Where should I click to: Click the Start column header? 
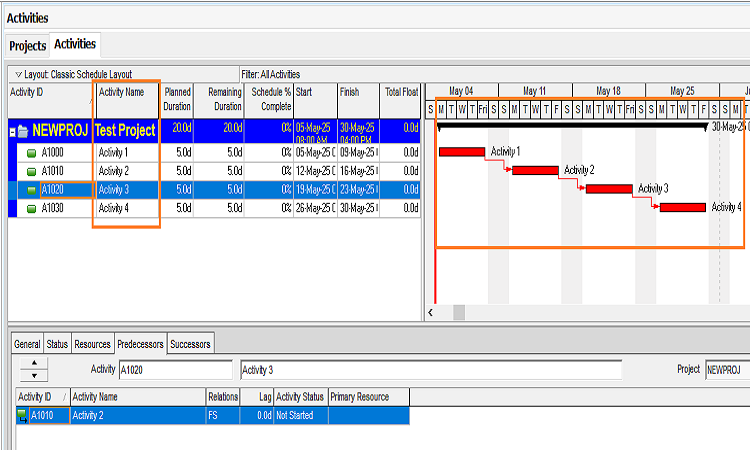pos(314,92)
